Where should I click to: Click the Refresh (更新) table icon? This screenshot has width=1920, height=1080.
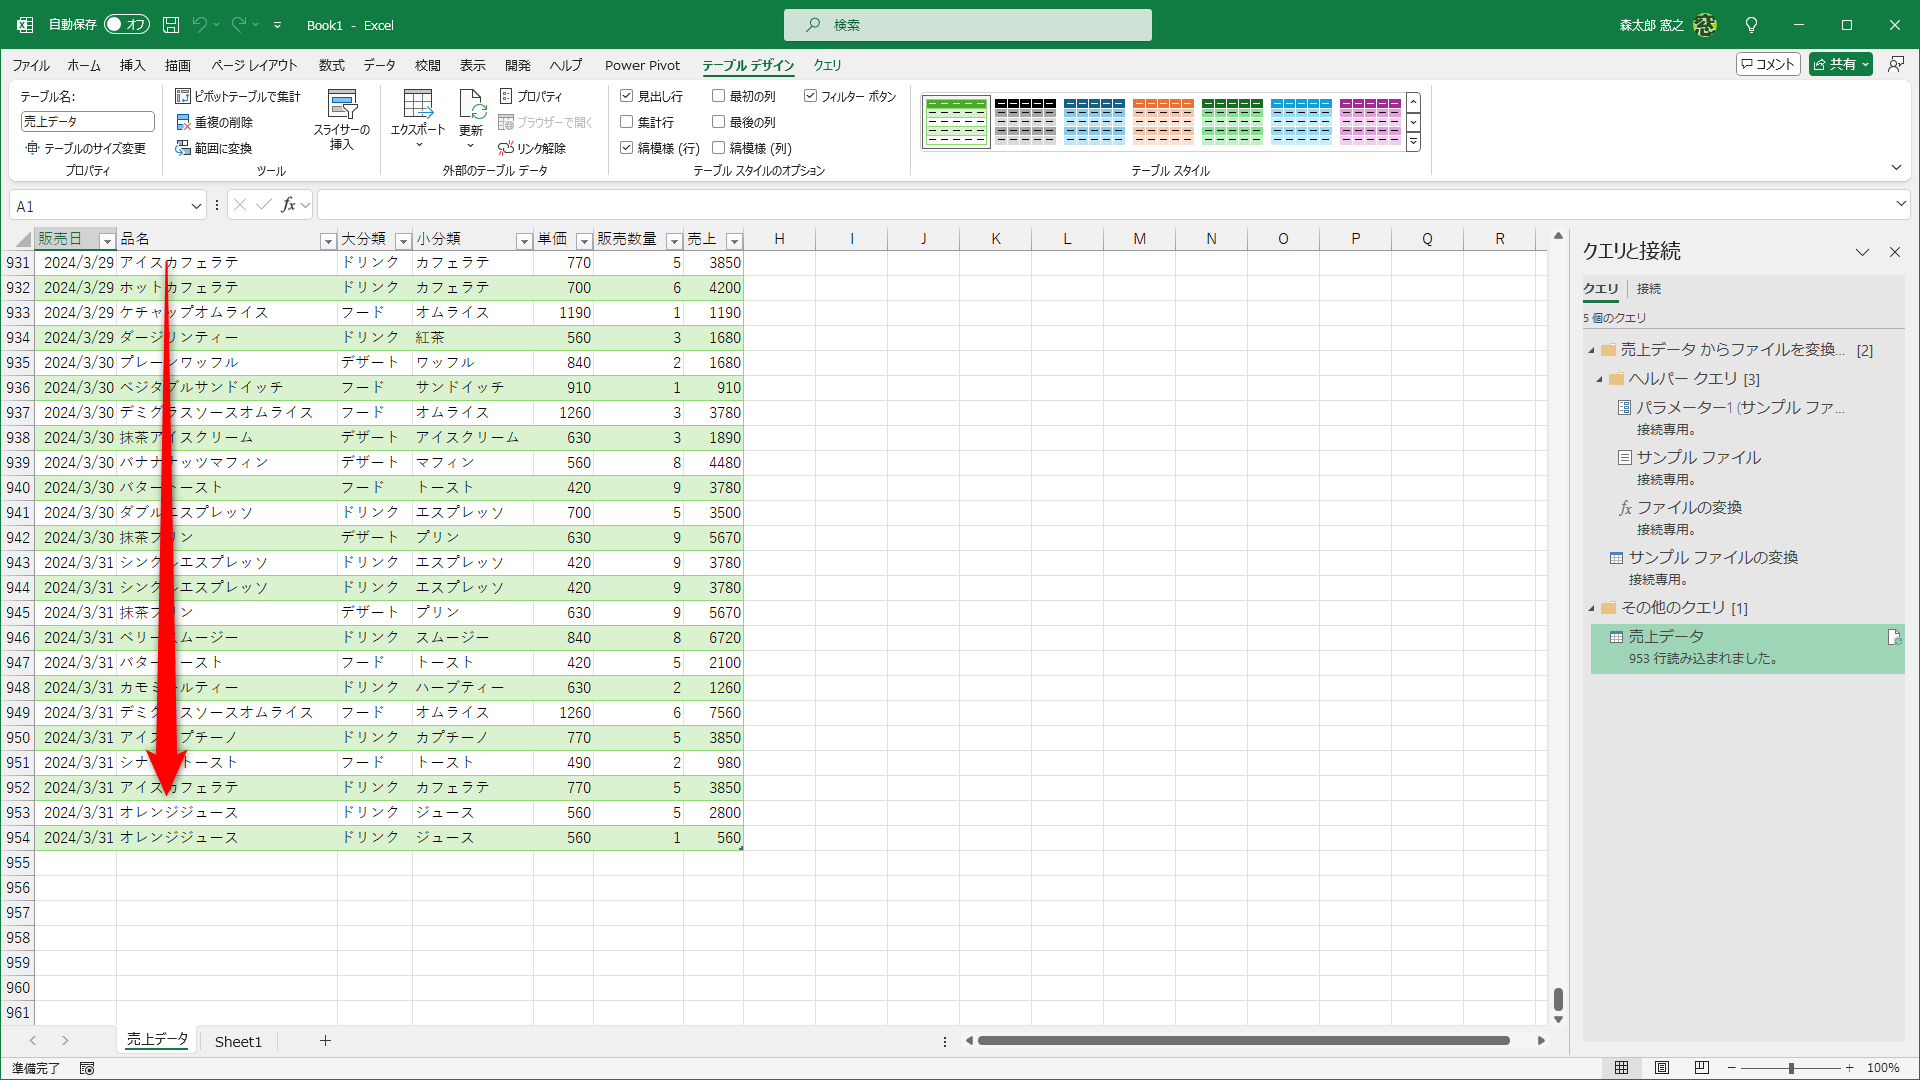click(x=471, y=105)
